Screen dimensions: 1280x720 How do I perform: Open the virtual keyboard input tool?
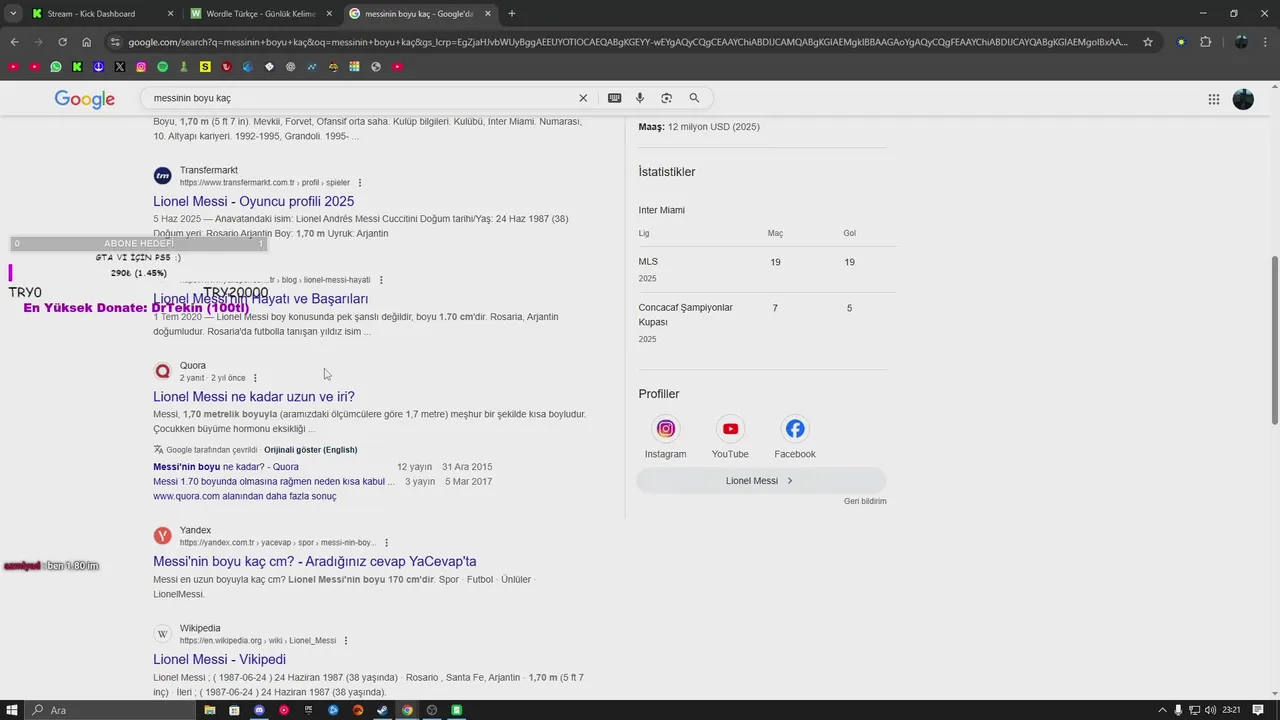pyautogui.click(x=614, y=98)
